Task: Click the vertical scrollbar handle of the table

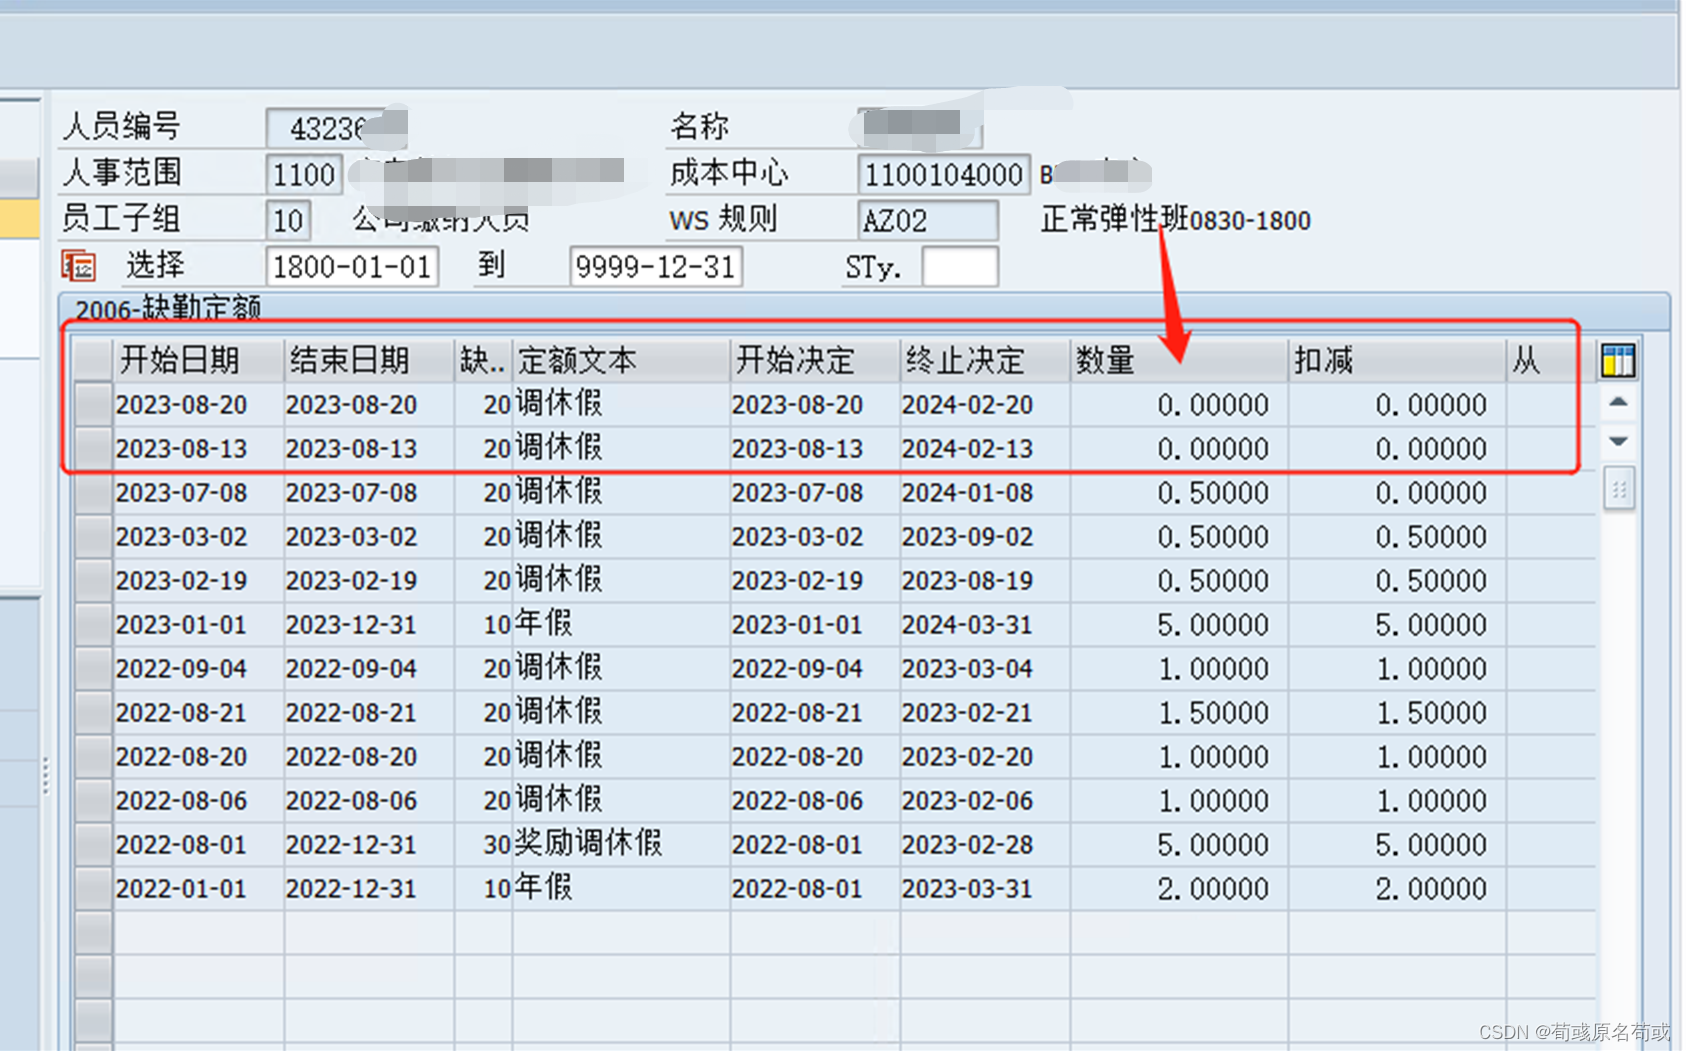Action: [1619, 490]
